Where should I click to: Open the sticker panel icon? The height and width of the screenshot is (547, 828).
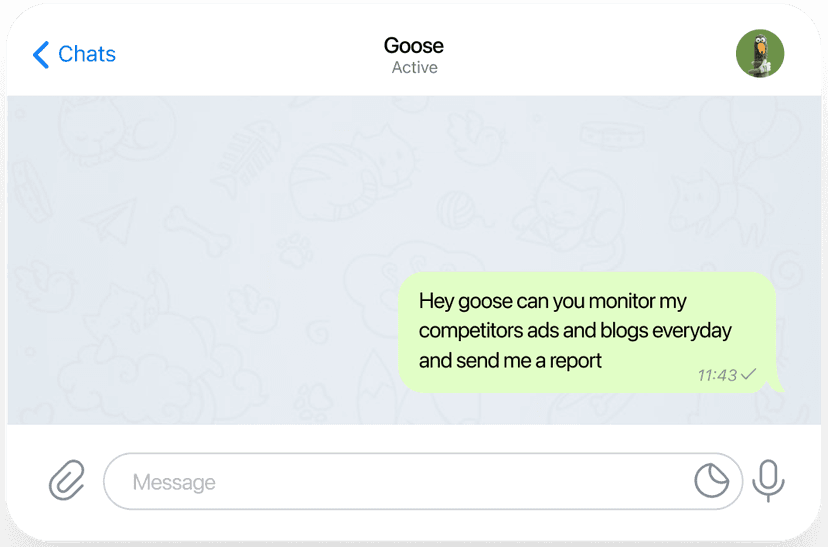(x=712, y=481)
